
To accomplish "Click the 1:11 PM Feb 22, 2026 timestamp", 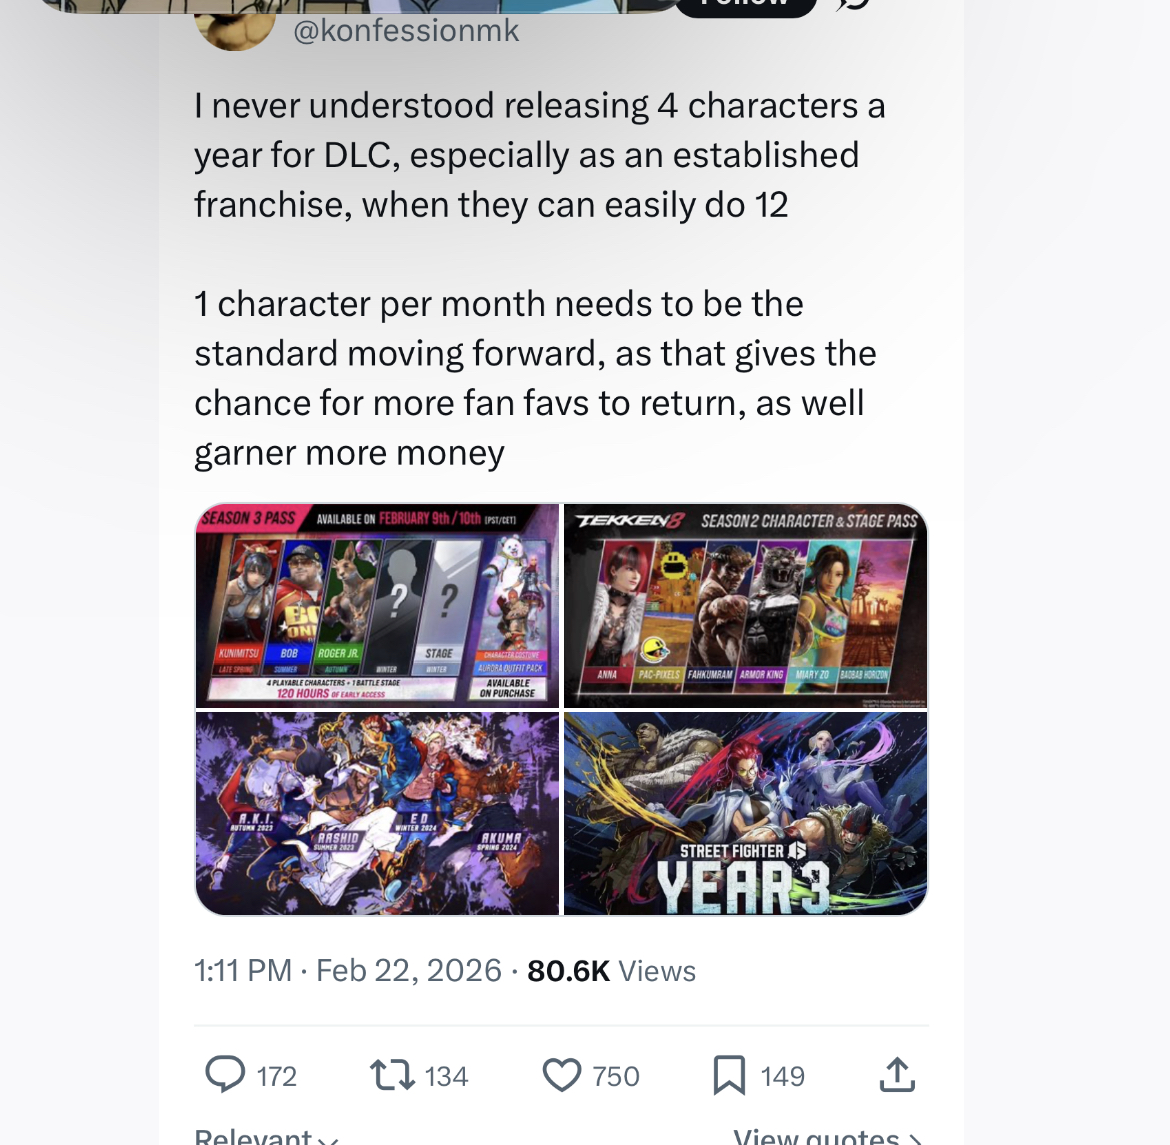I will pyautogui.click(x=348, y=971).
